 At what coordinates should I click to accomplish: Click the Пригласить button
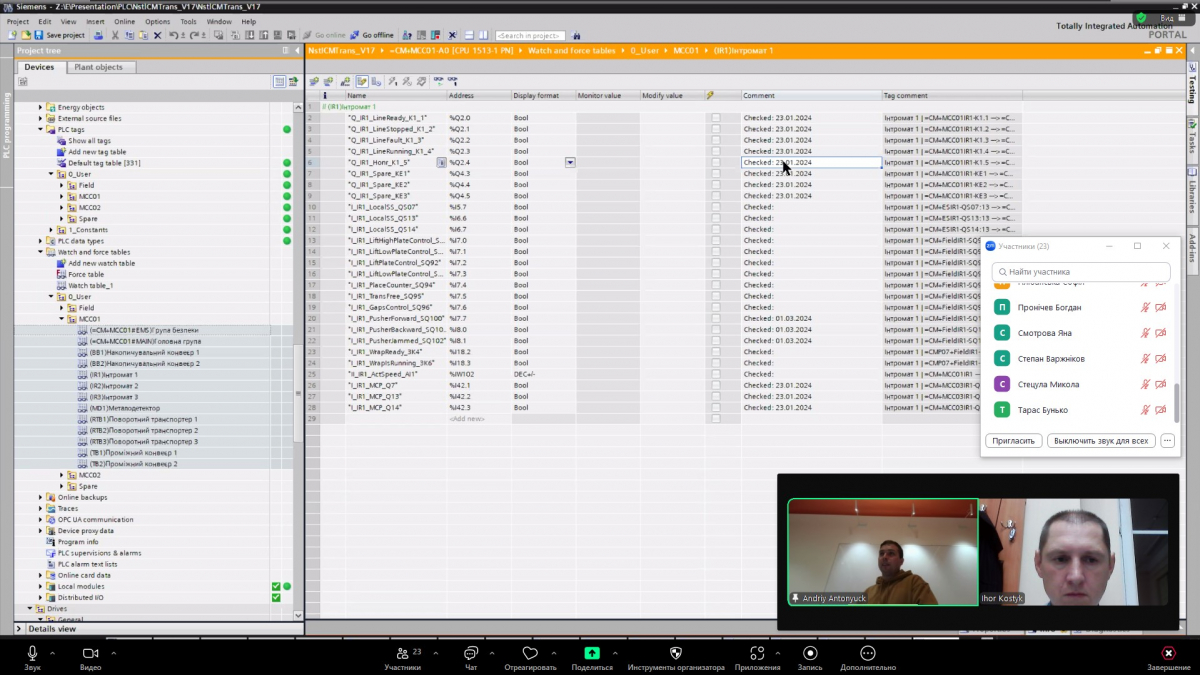[1014, 441]
